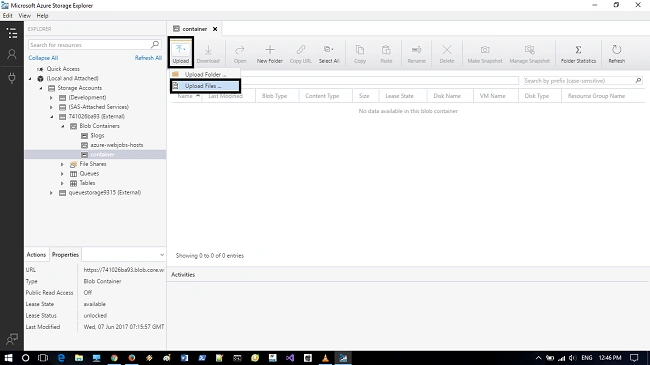Screen dimensions: 650x365
Task: Expand the (Development) storage node
Action: coord(51,97)
